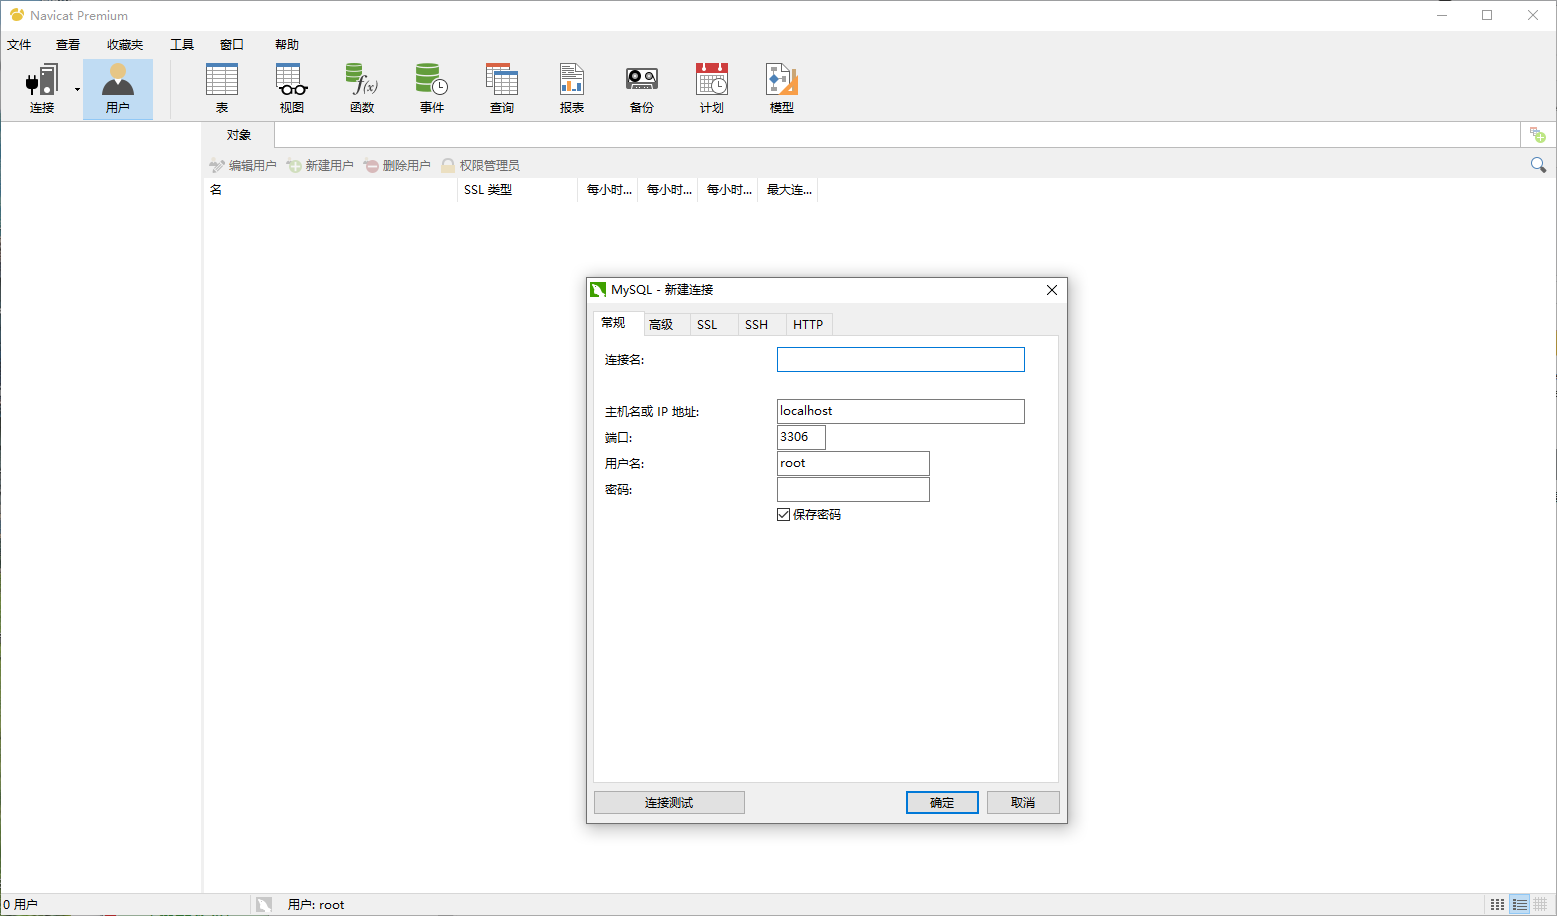Click the Table (表) toolbar icon

pos(221,88)
